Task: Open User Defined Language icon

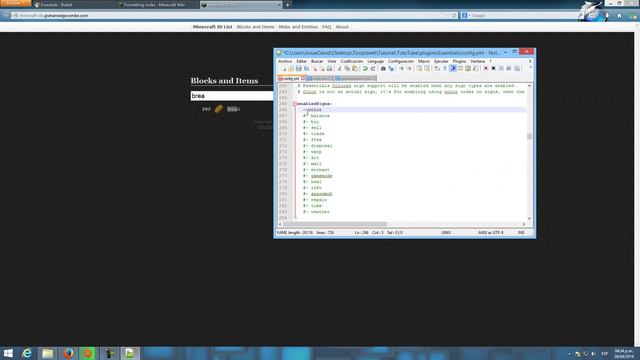Action: pos(460,69)
